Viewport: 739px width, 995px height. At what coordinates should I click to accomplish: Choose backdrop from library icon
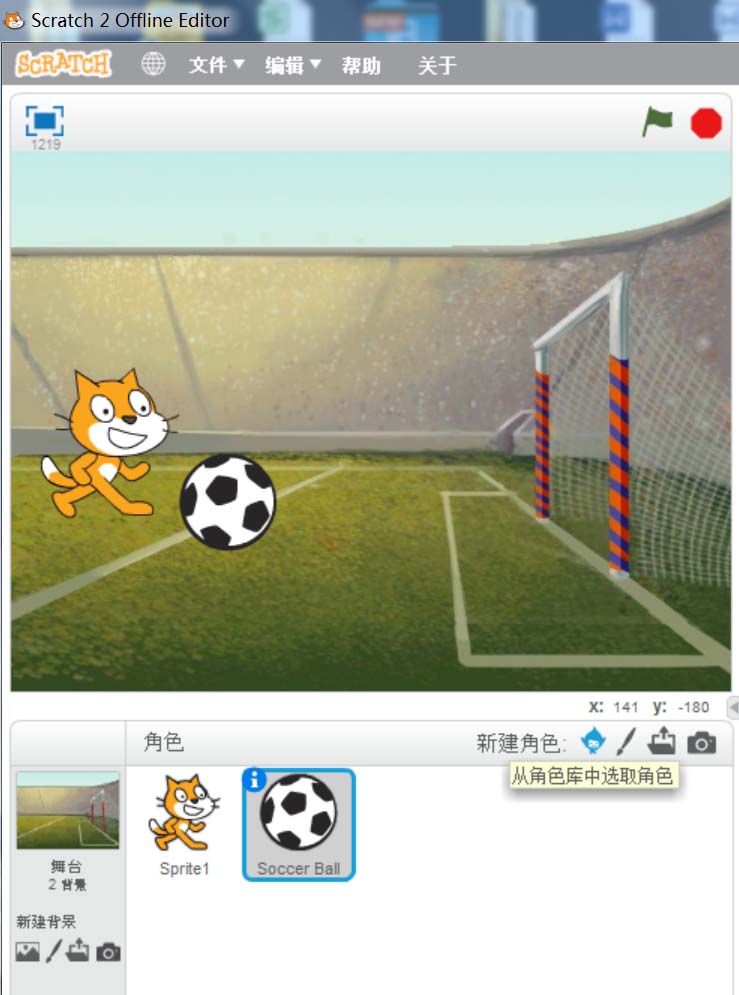coord(27,951)
